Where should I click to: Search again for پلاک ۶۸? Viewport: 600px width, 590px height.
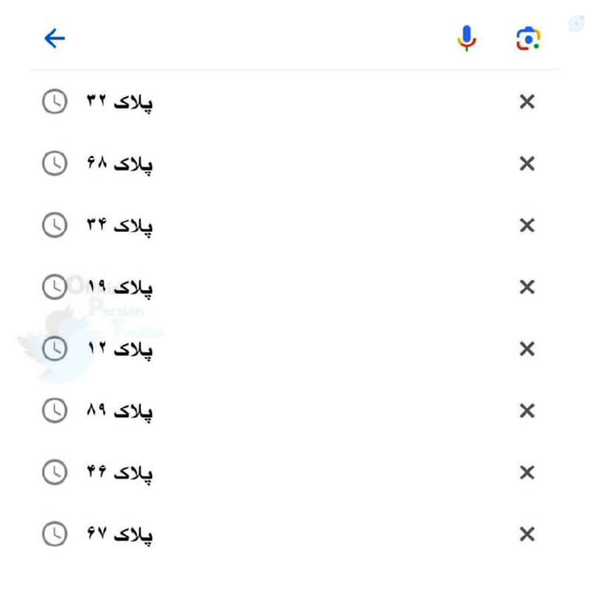coord(119,164)
